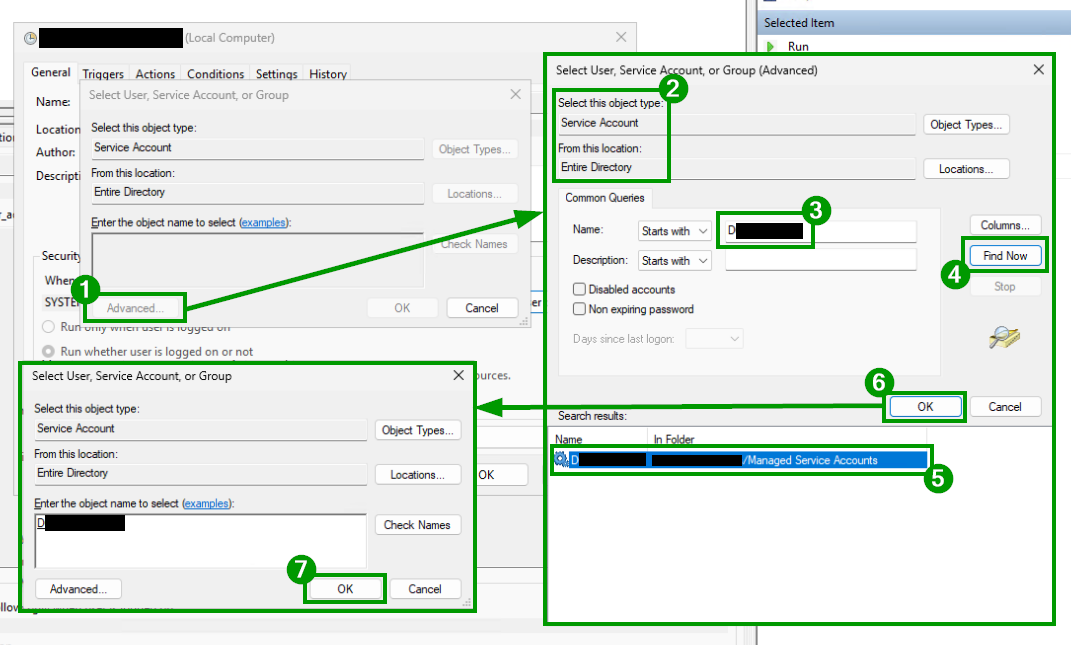Open the Starts with dropdown next to Name

(674, 230)
